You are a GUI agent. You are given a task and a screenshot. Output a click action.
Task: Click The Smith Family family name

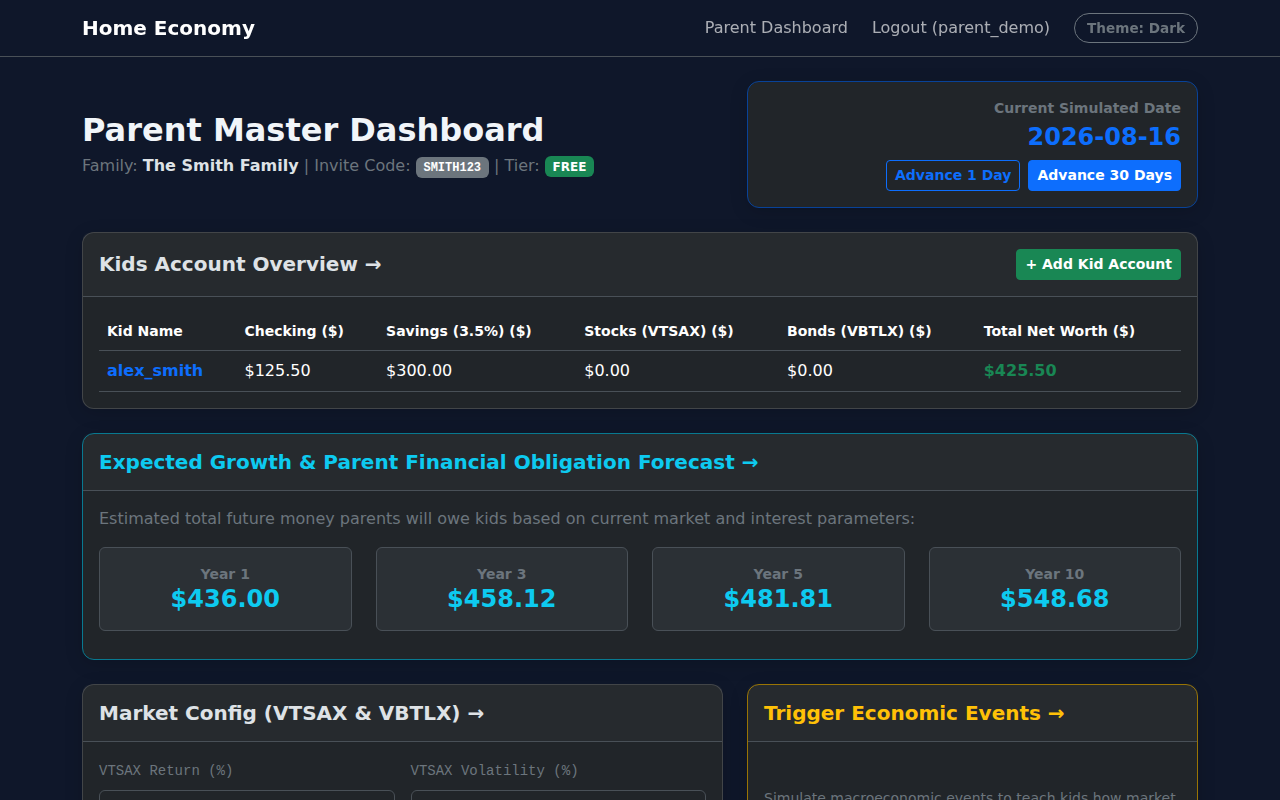(x=221, y=165)
